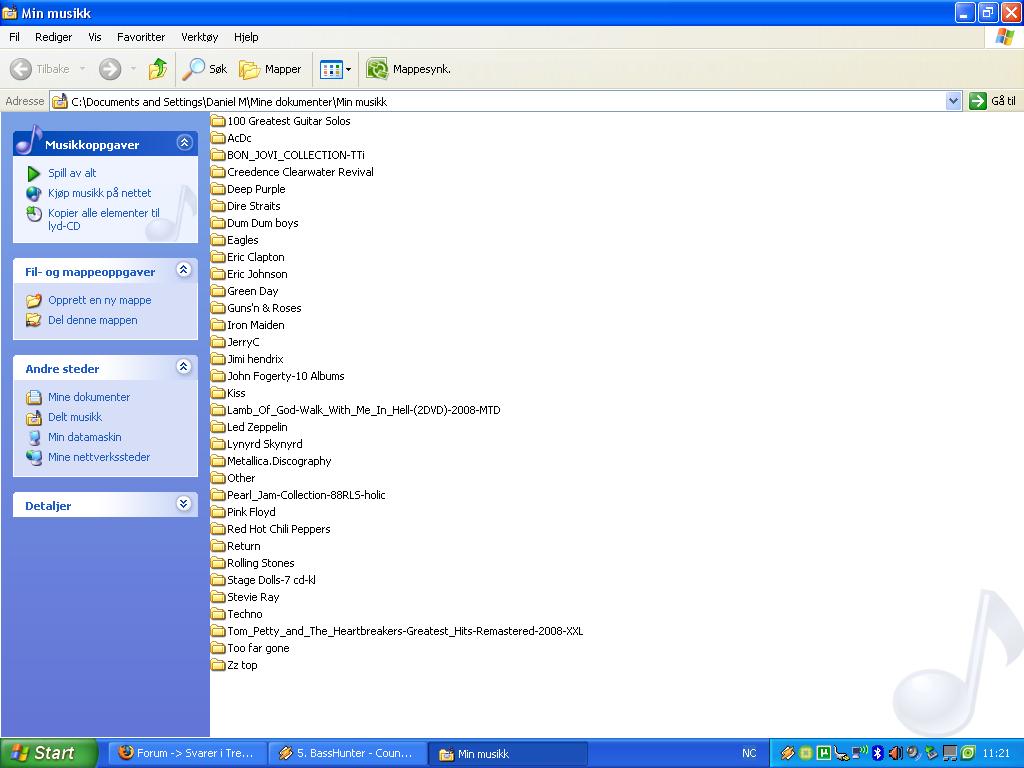Select the AcDc folder icon

click(218, 138)
